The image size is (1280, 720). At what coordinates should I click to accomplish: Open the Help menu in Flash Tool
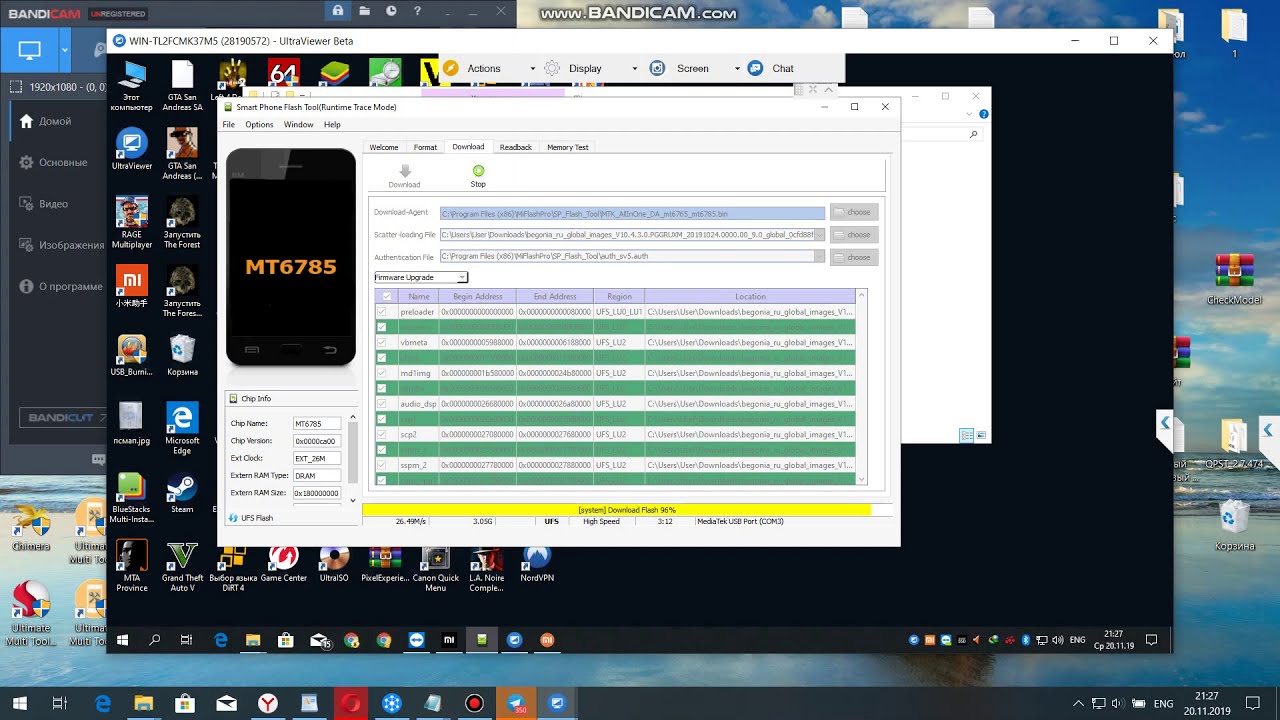(x=332, y=125)
